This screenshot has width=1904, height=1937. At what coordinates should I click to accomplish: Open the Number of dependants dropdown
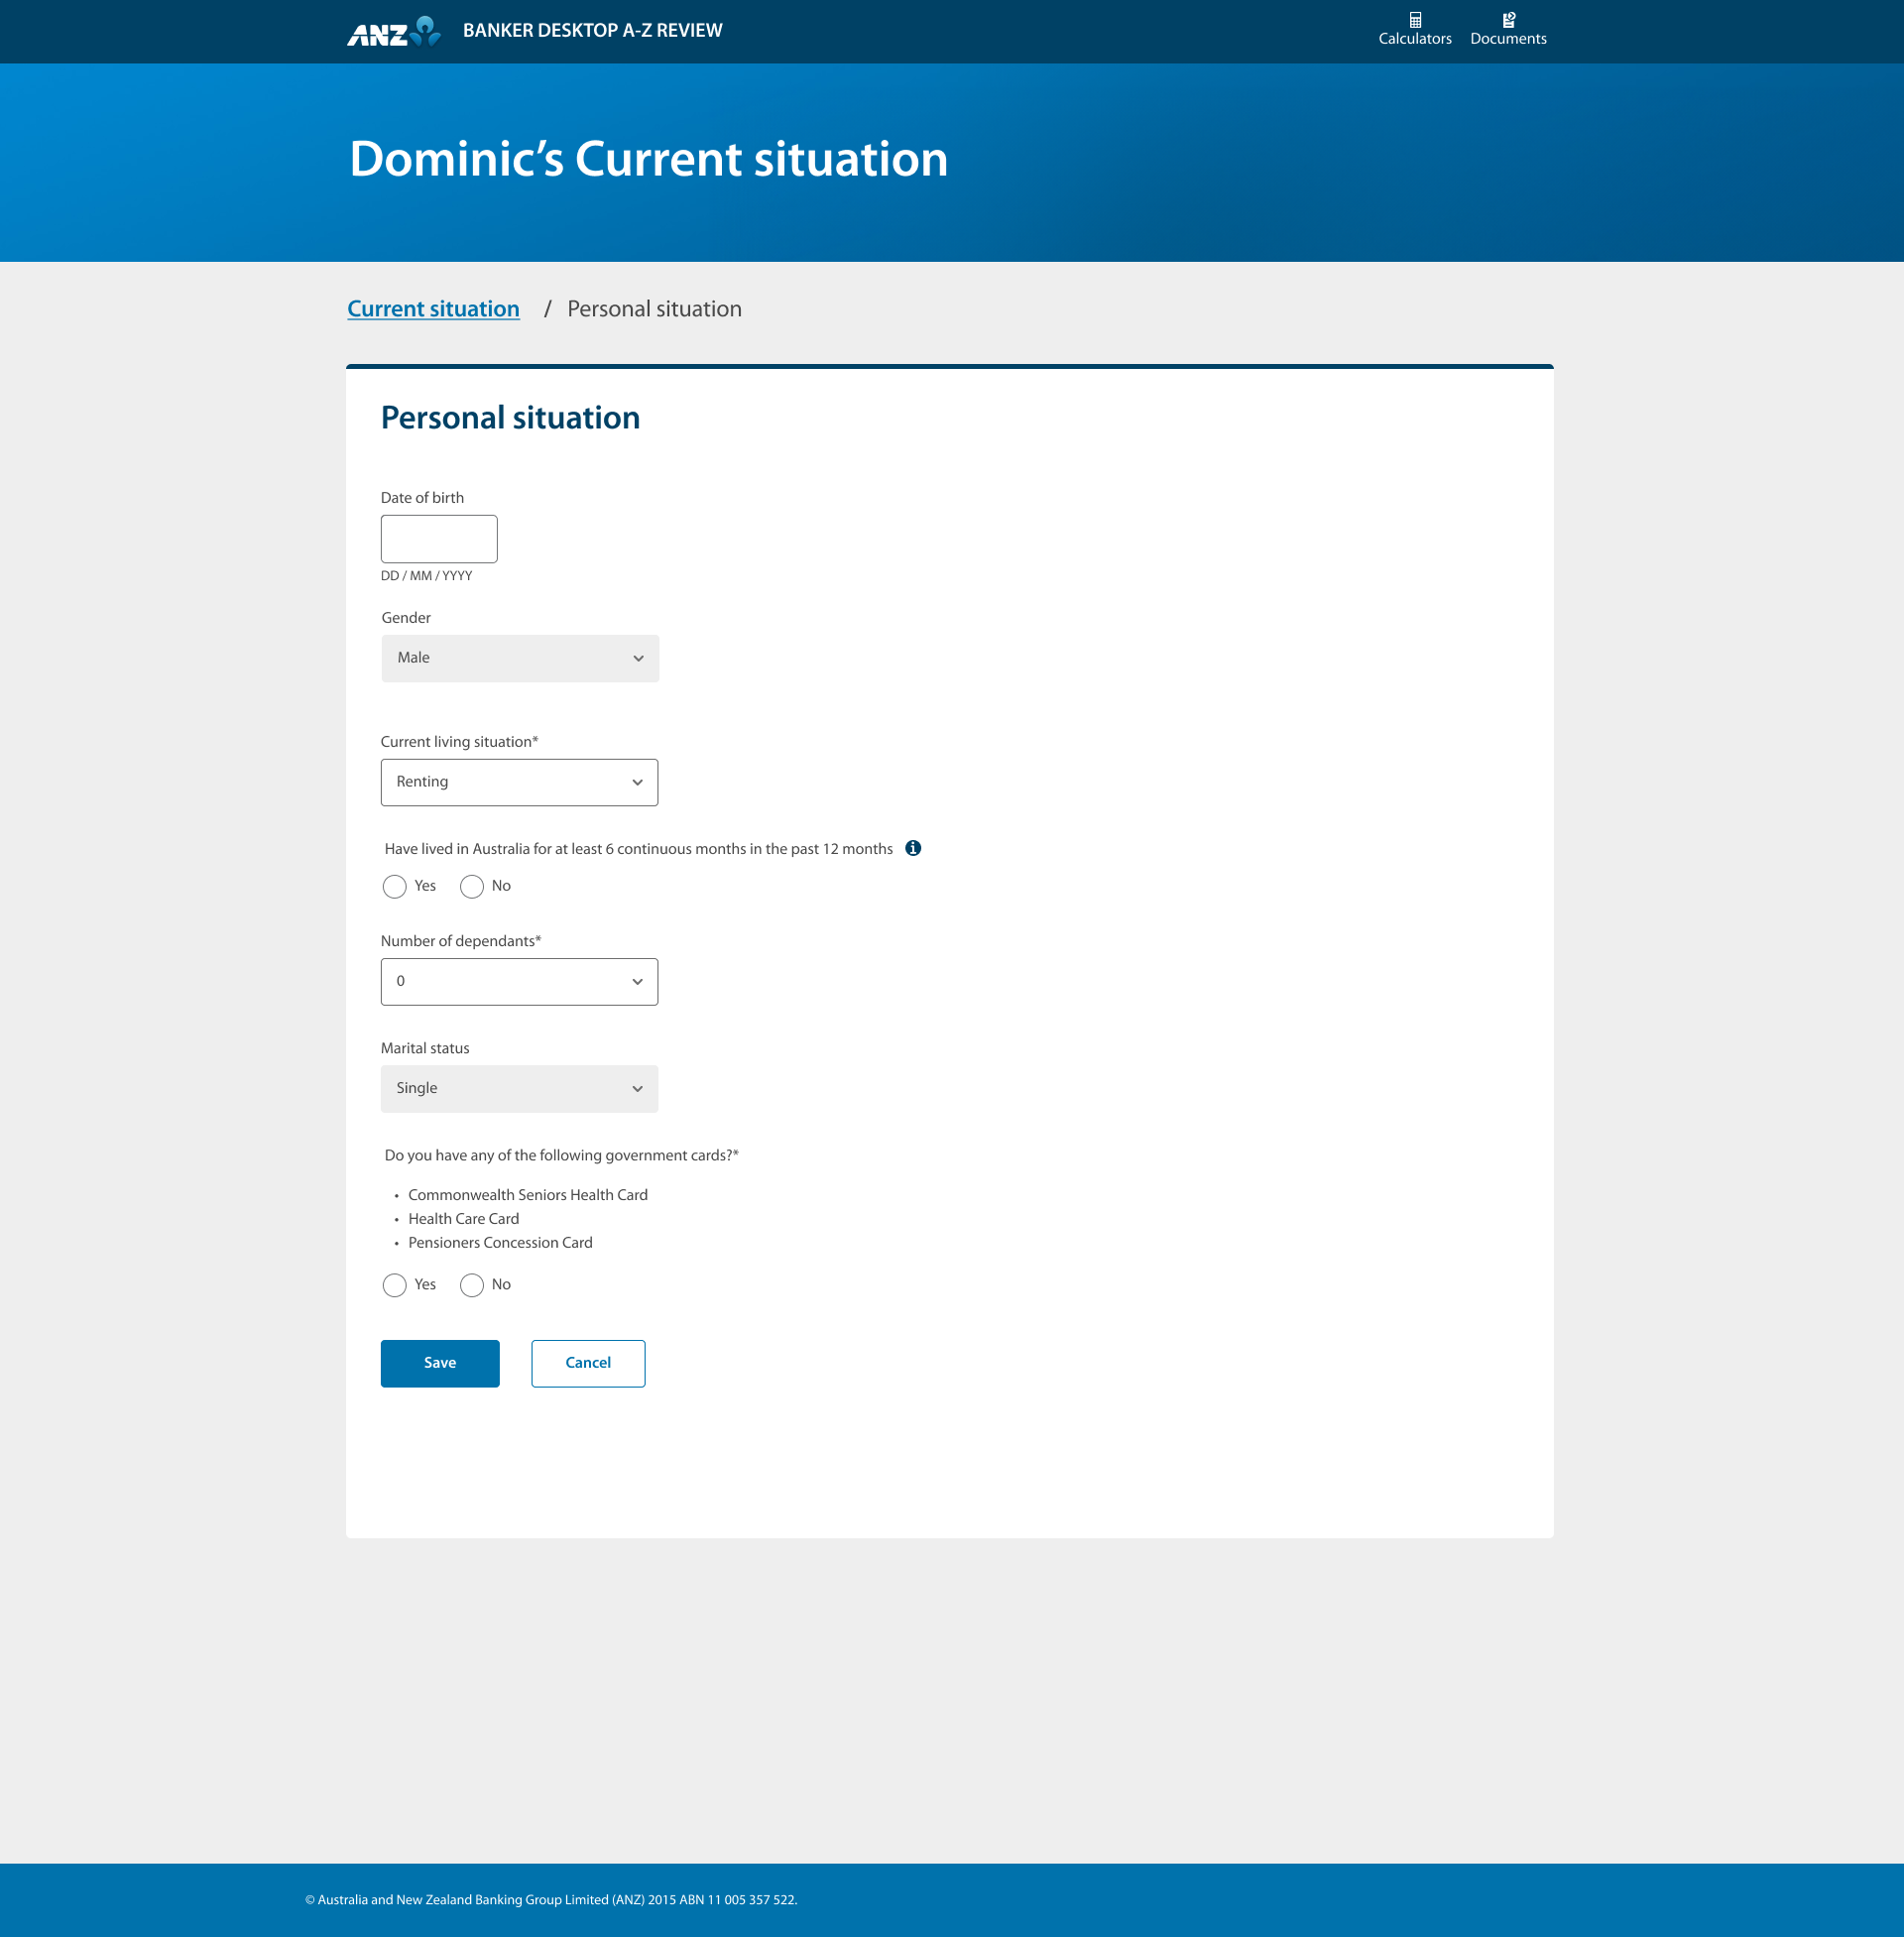coord(519,981)
